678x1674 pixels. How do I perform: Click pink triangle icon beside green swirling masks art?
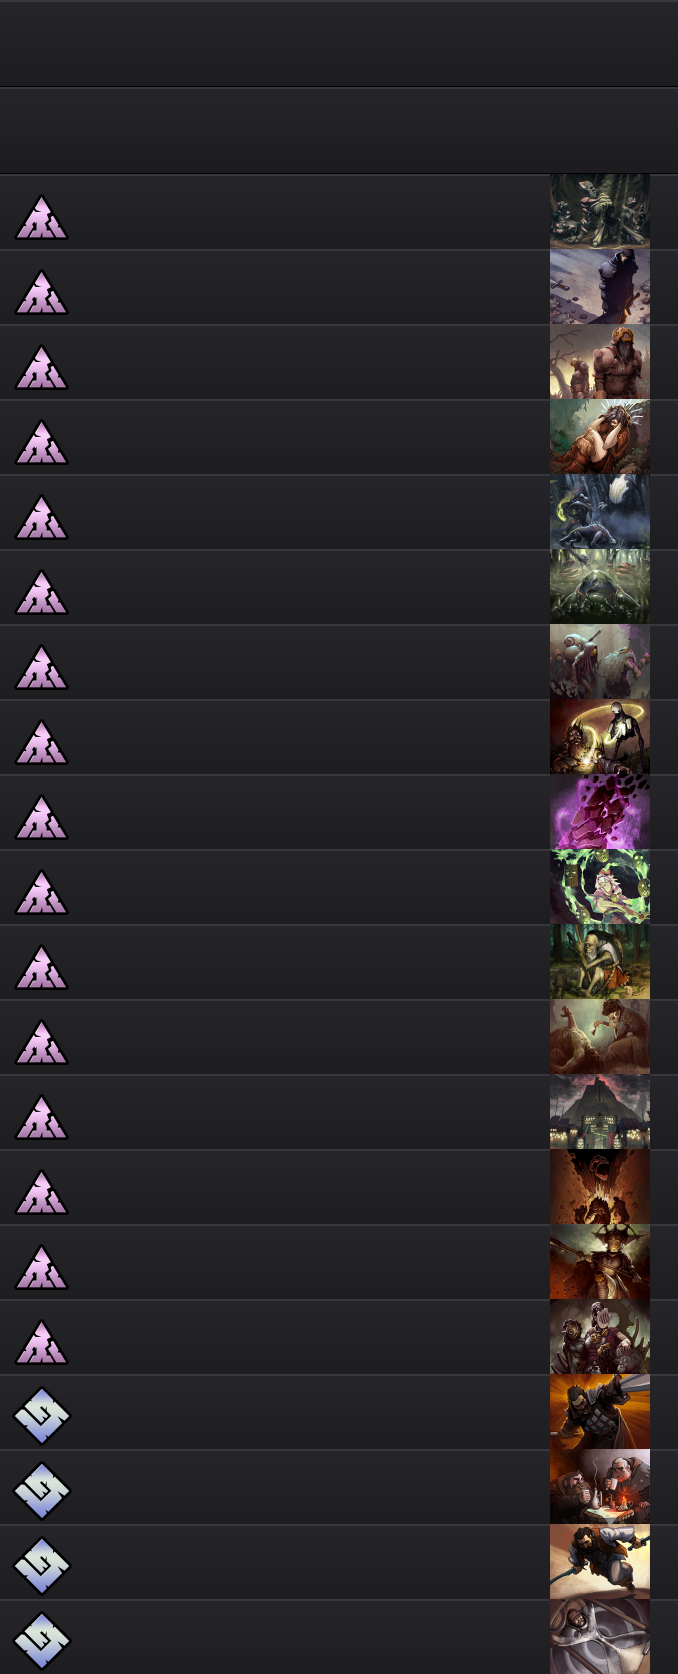pos(41,893)
